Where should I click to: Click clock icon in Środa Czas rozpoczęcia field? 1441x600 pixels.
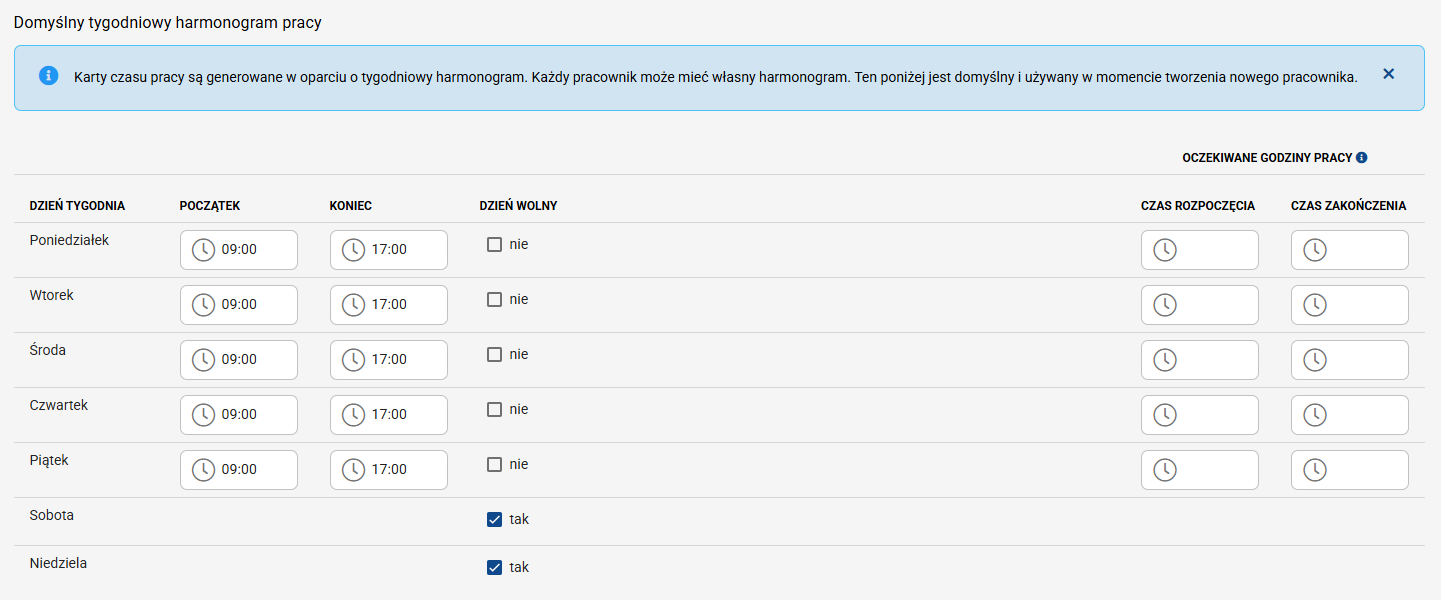tap(1165, 359)
